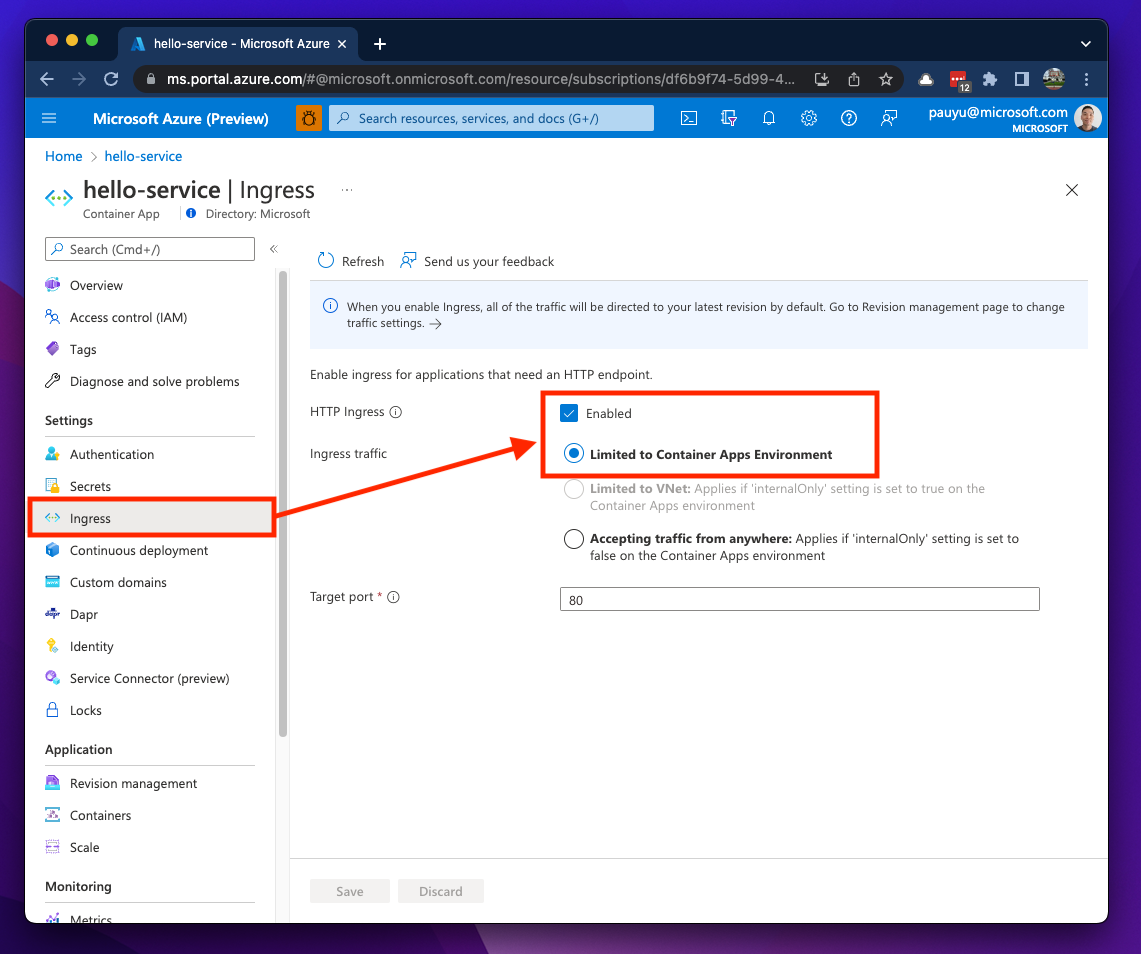Uncheck the HTTP Ingress Enabled checkbox

tap(569, 413)
